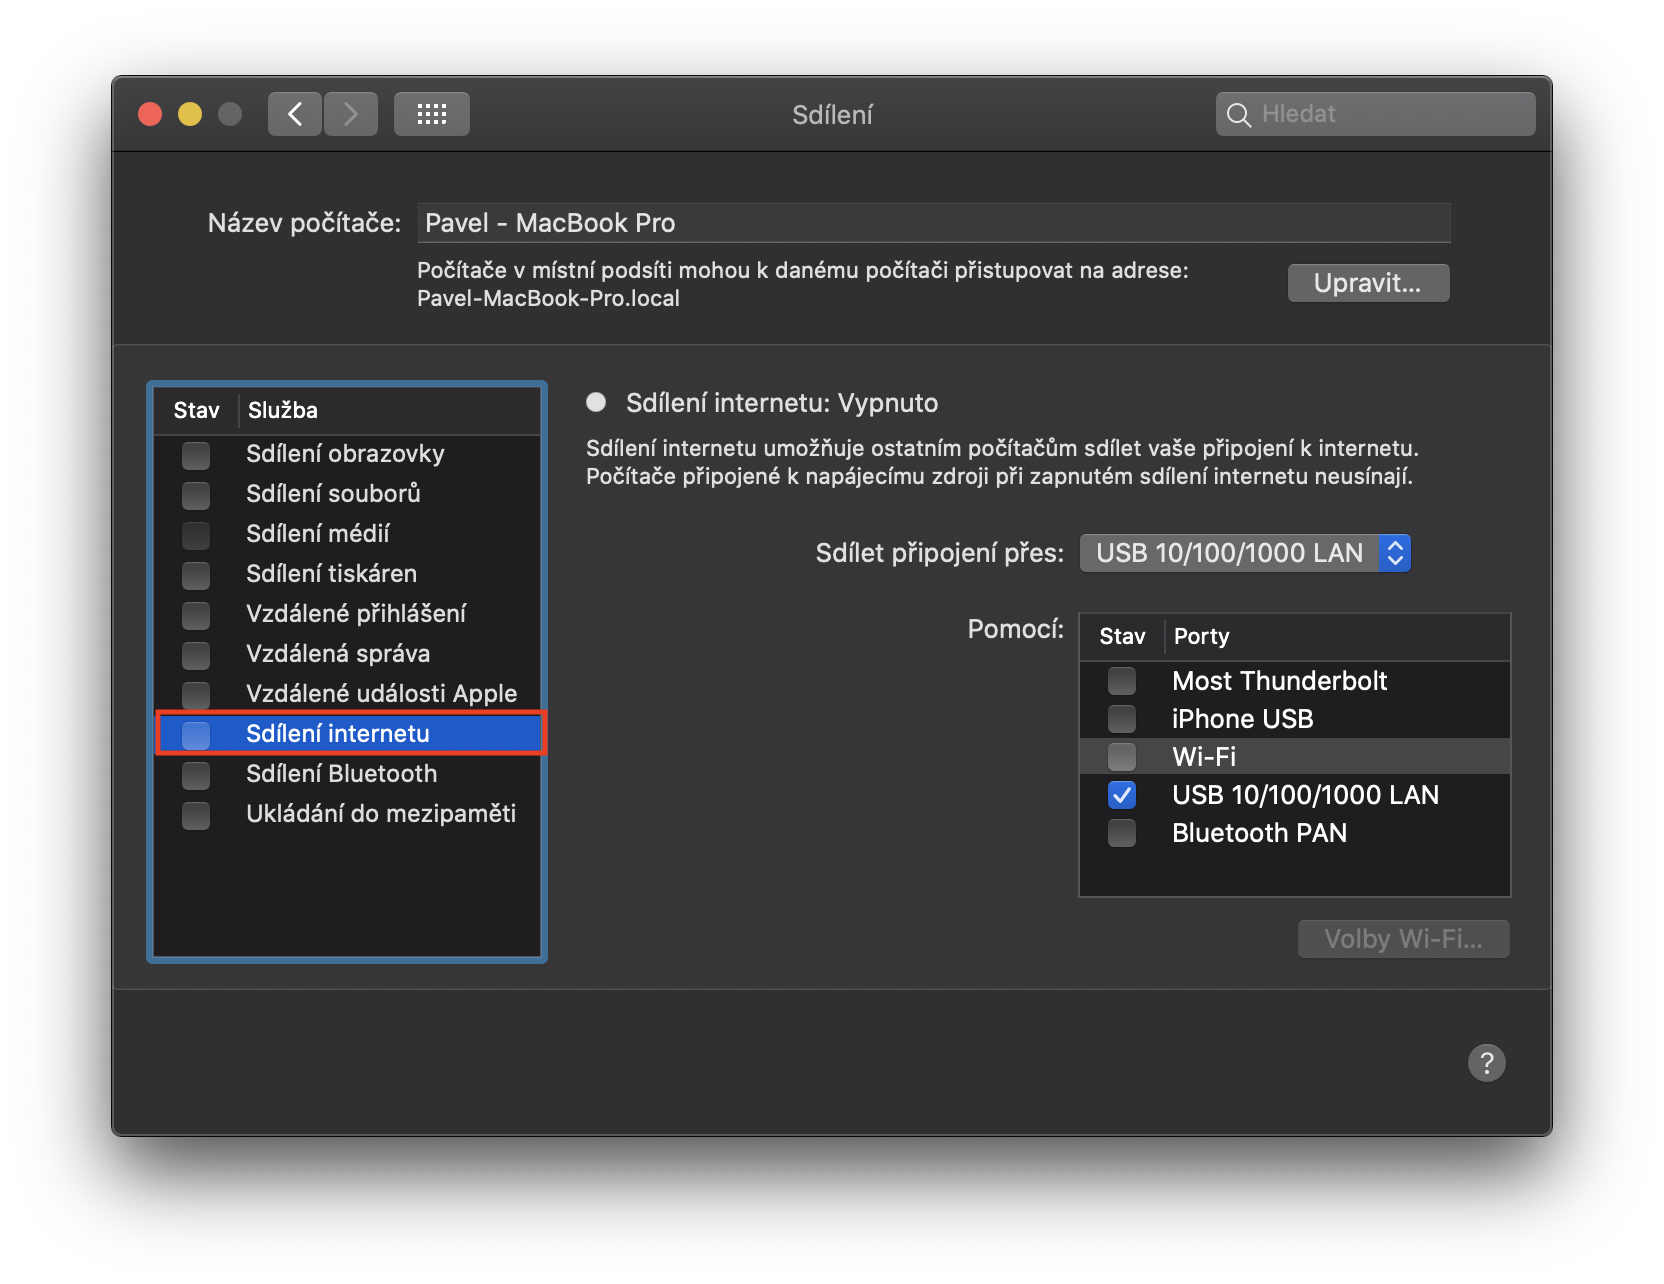The width and height of the screenshot is (1664, 1284).
Task: Select Vzdálená správa service row
Action: (338, 654)
